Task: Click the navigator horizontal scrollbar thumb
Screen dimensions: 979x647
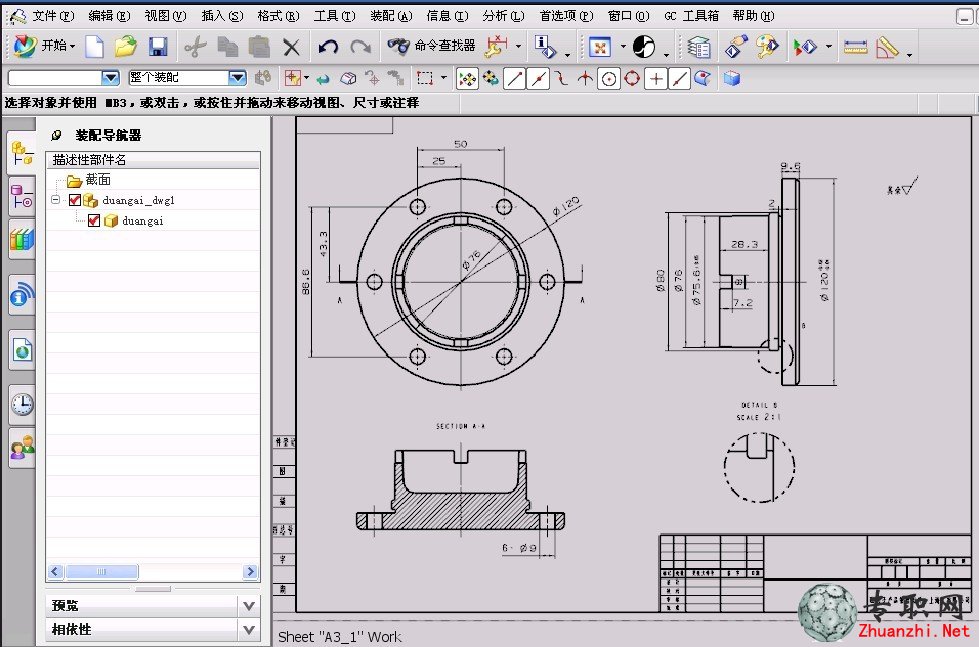Action: pos(102,571)
